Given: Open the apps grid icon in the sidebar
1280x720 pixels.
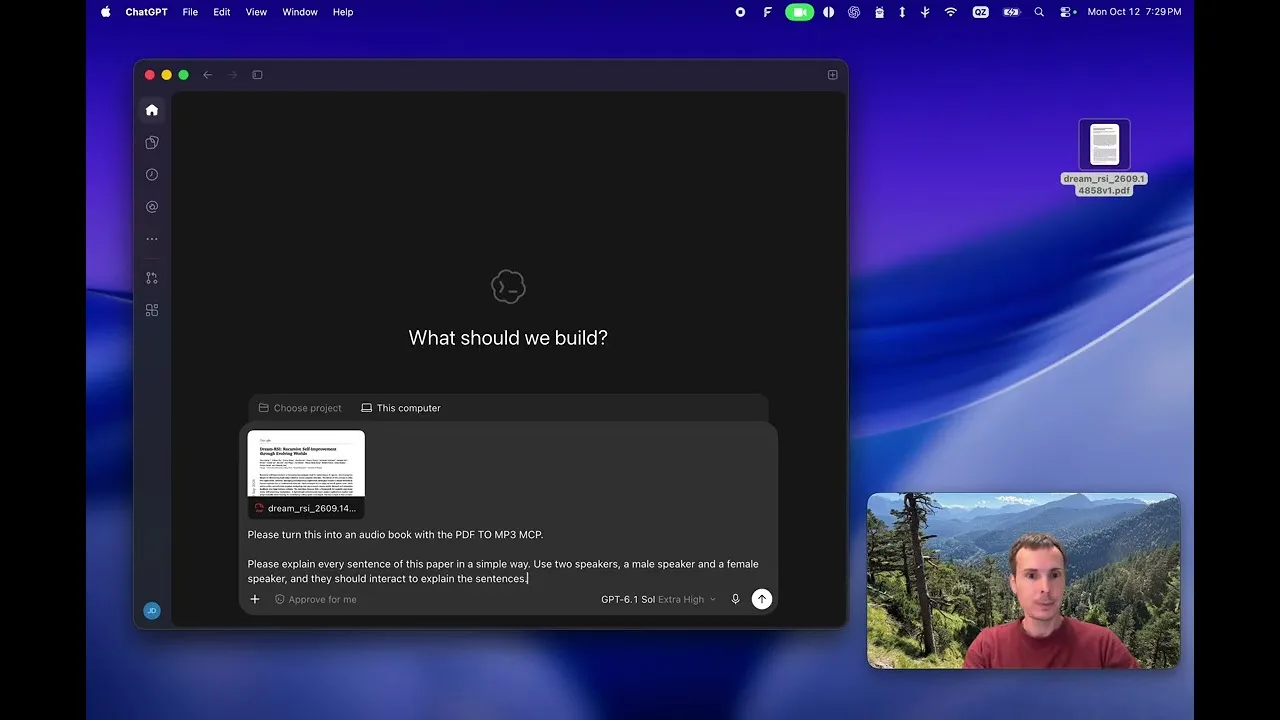Looking at the screenshot, I should point(152,310).
